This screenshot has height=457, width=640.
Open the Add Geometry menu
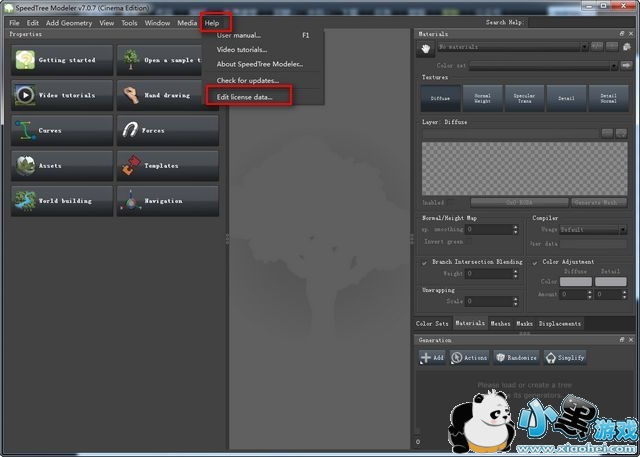point(69,23)
